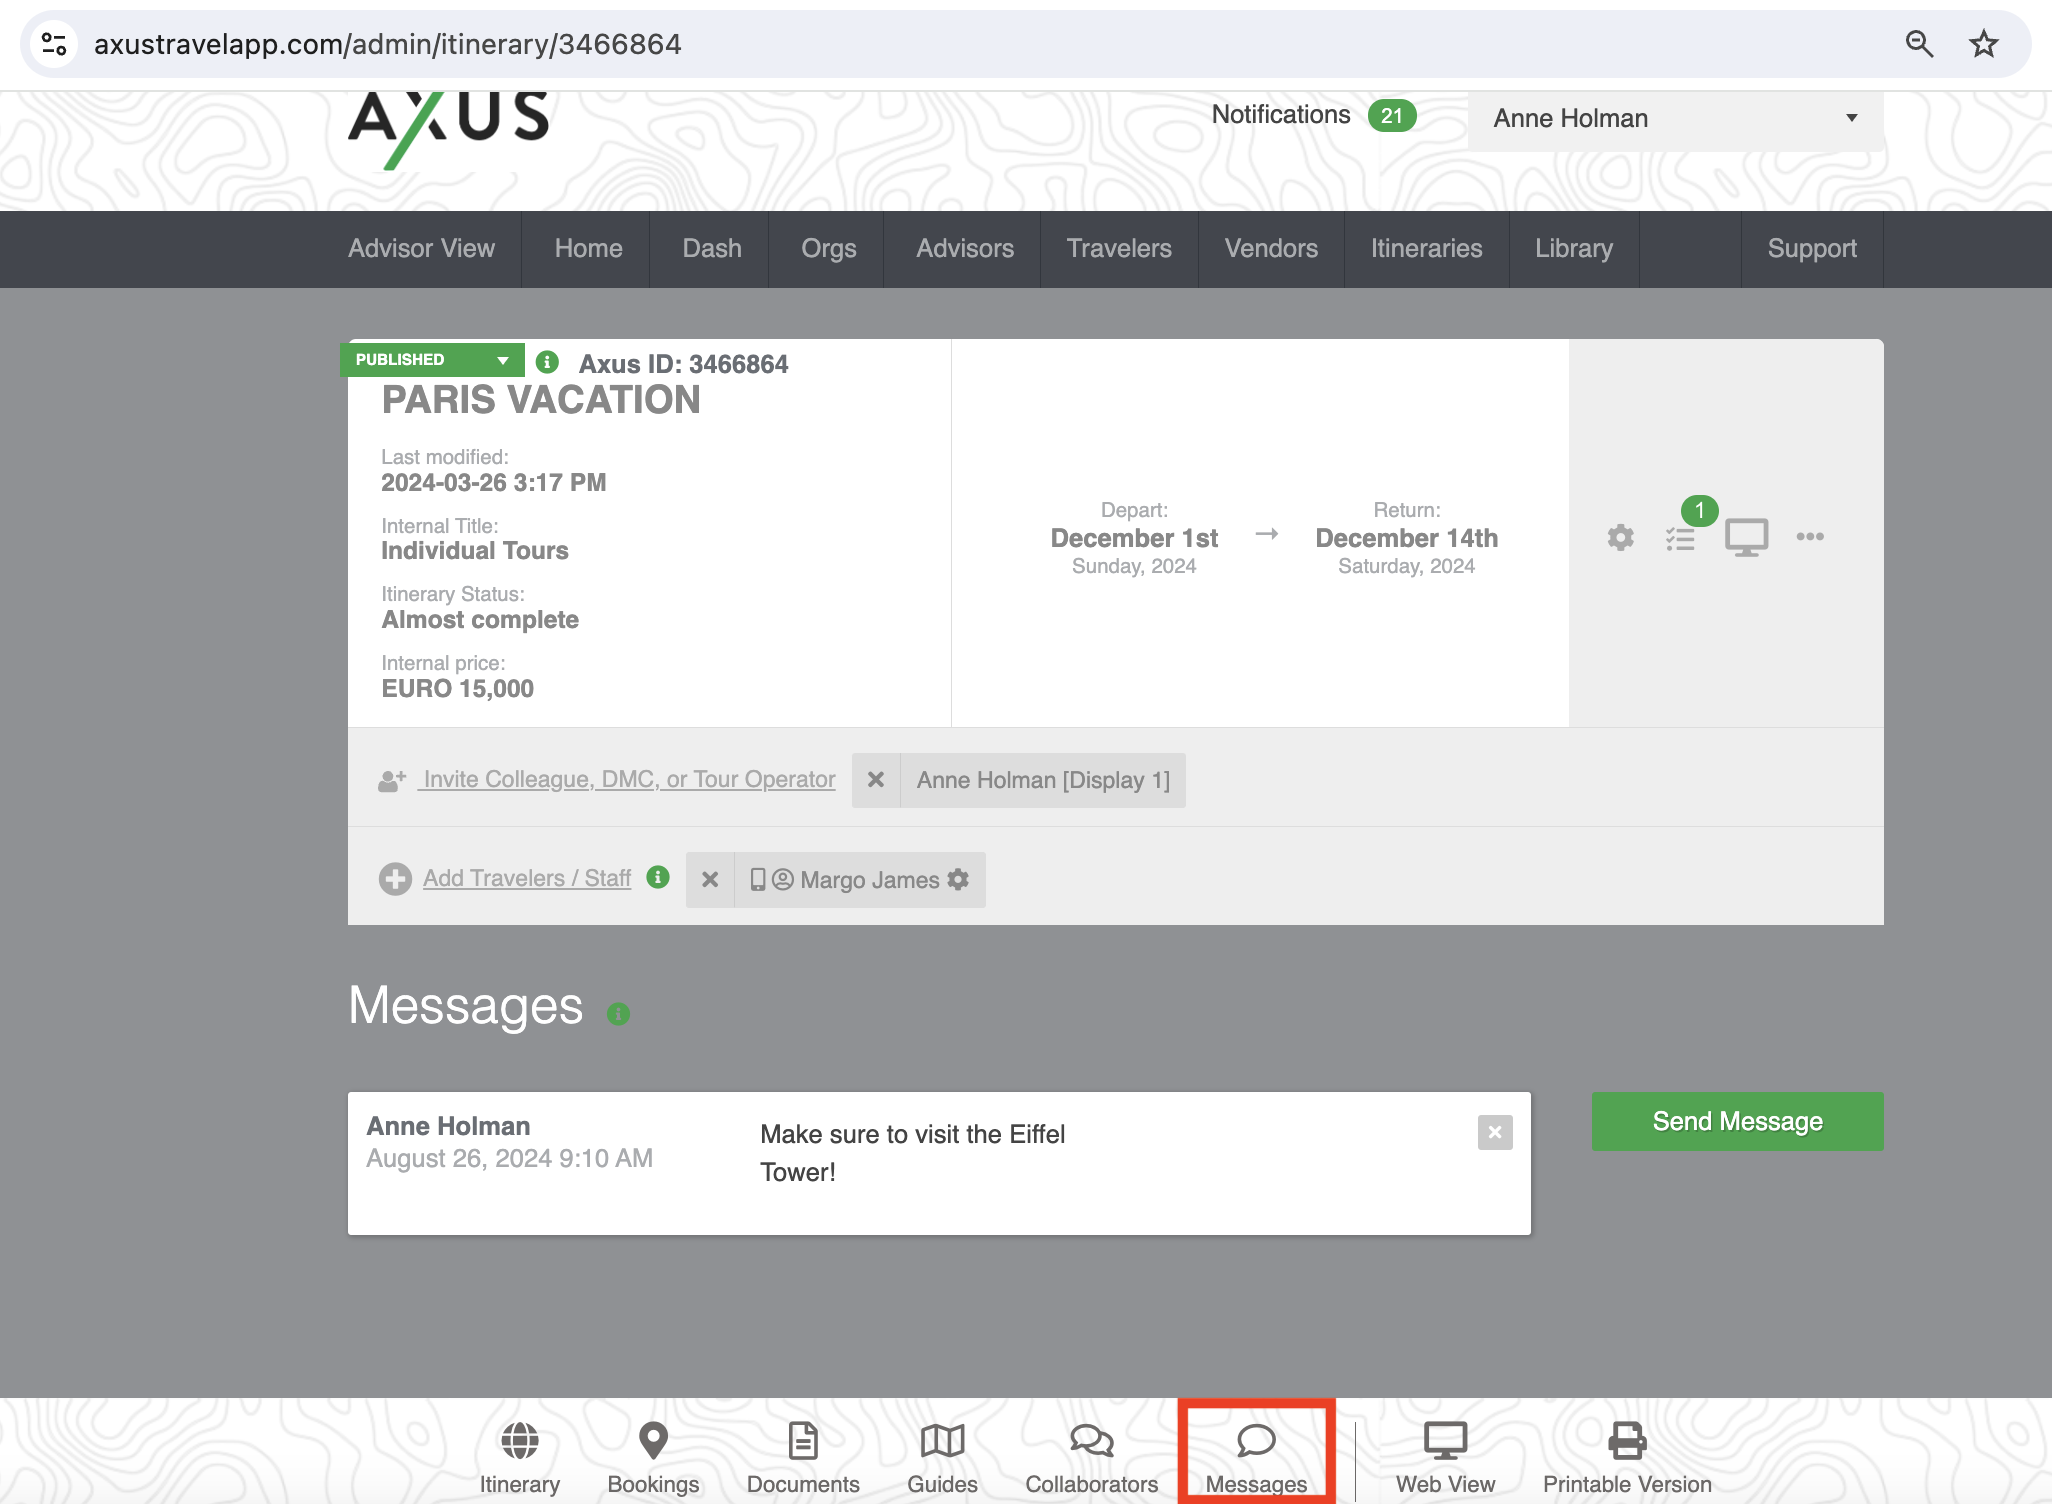Click the message text about Eiffel Tower
This screenshot has height=1504, width=2052.
coord(913,1153)
